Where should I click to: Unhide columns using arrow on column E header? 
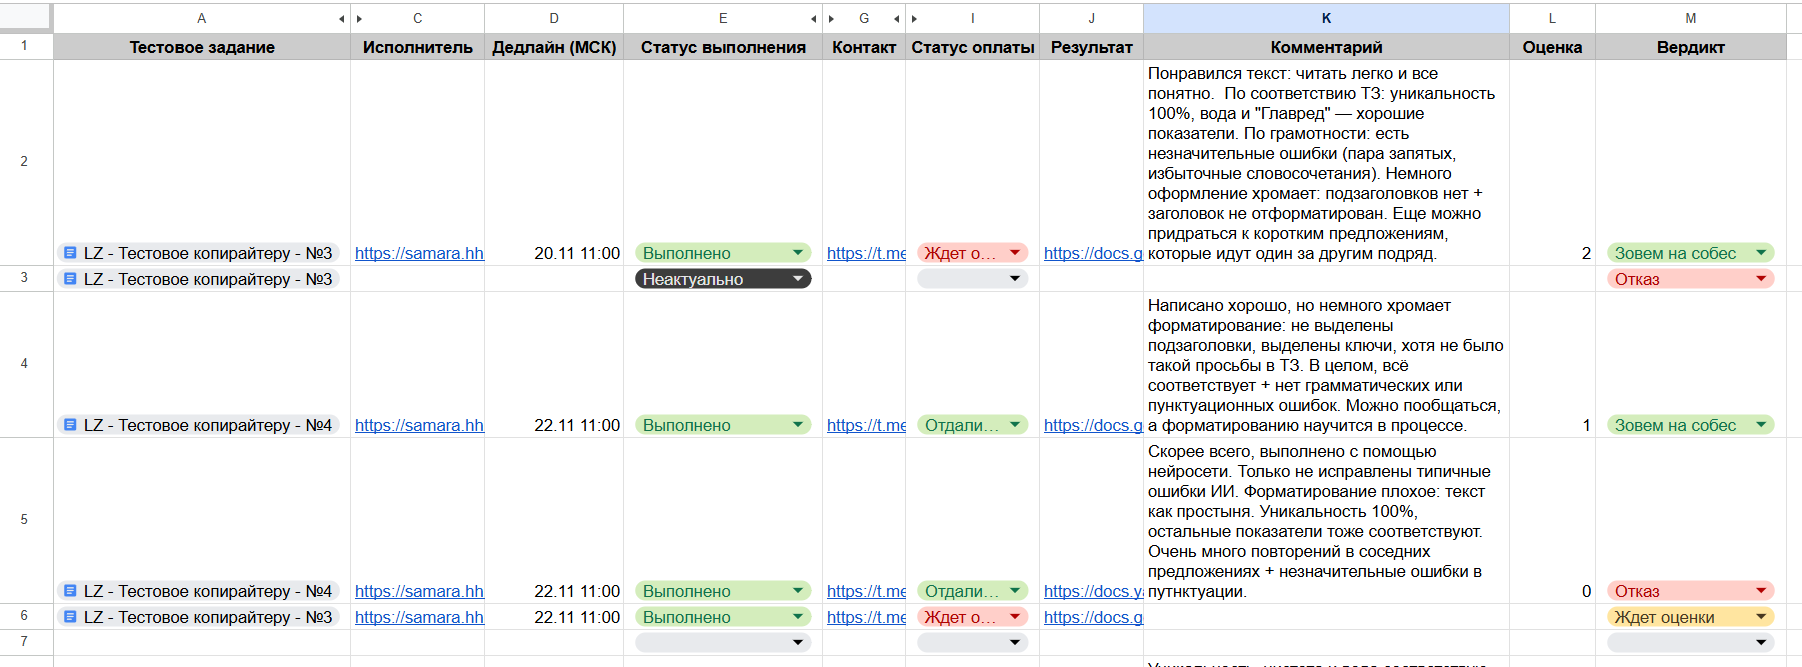coord(814,19)
